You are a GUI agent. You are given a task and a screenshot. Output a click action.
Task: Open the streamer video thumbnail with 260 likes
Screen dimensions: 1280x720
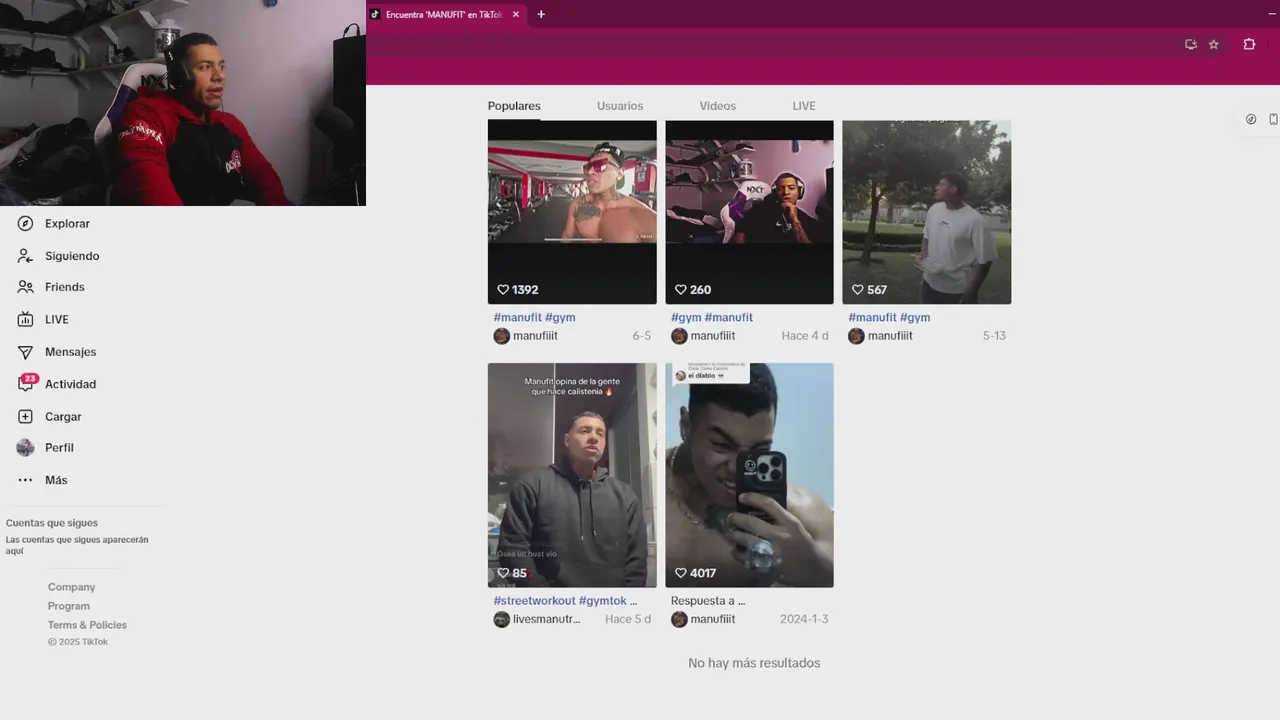click(749, 212)
